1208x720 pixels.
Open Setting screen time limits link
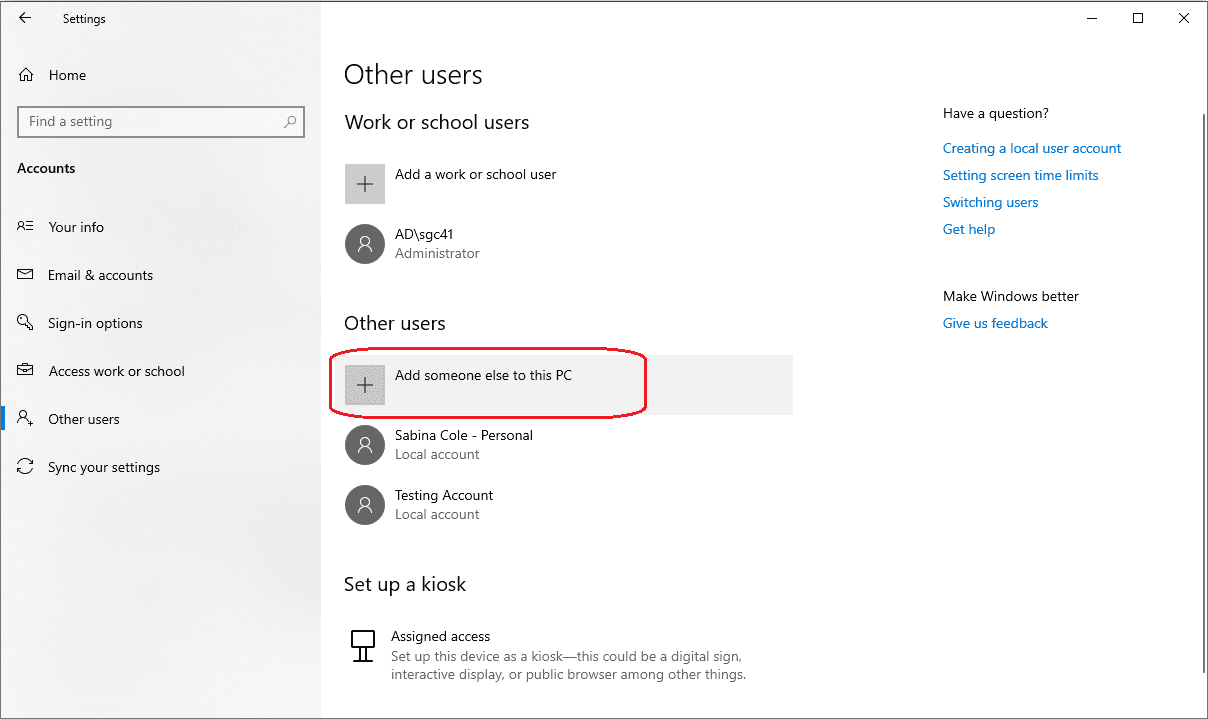1020,175
